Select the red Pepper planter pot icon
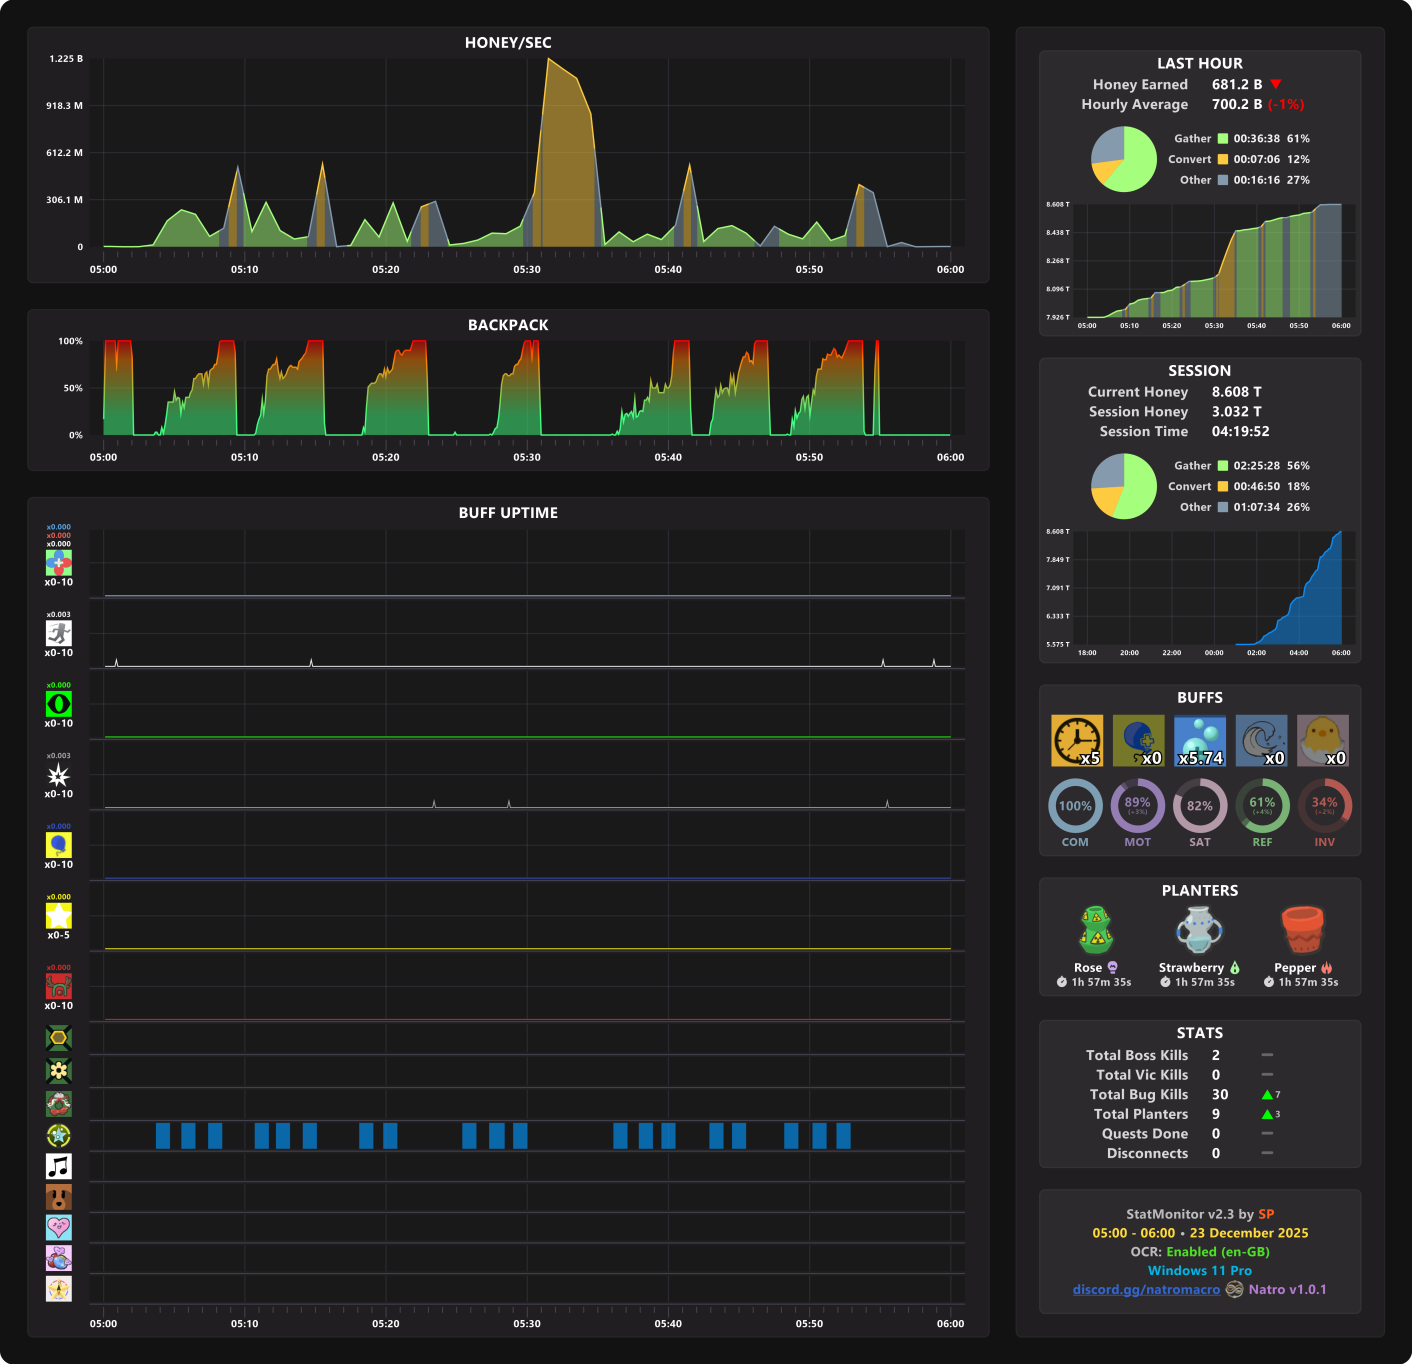 click(1302, 930)
